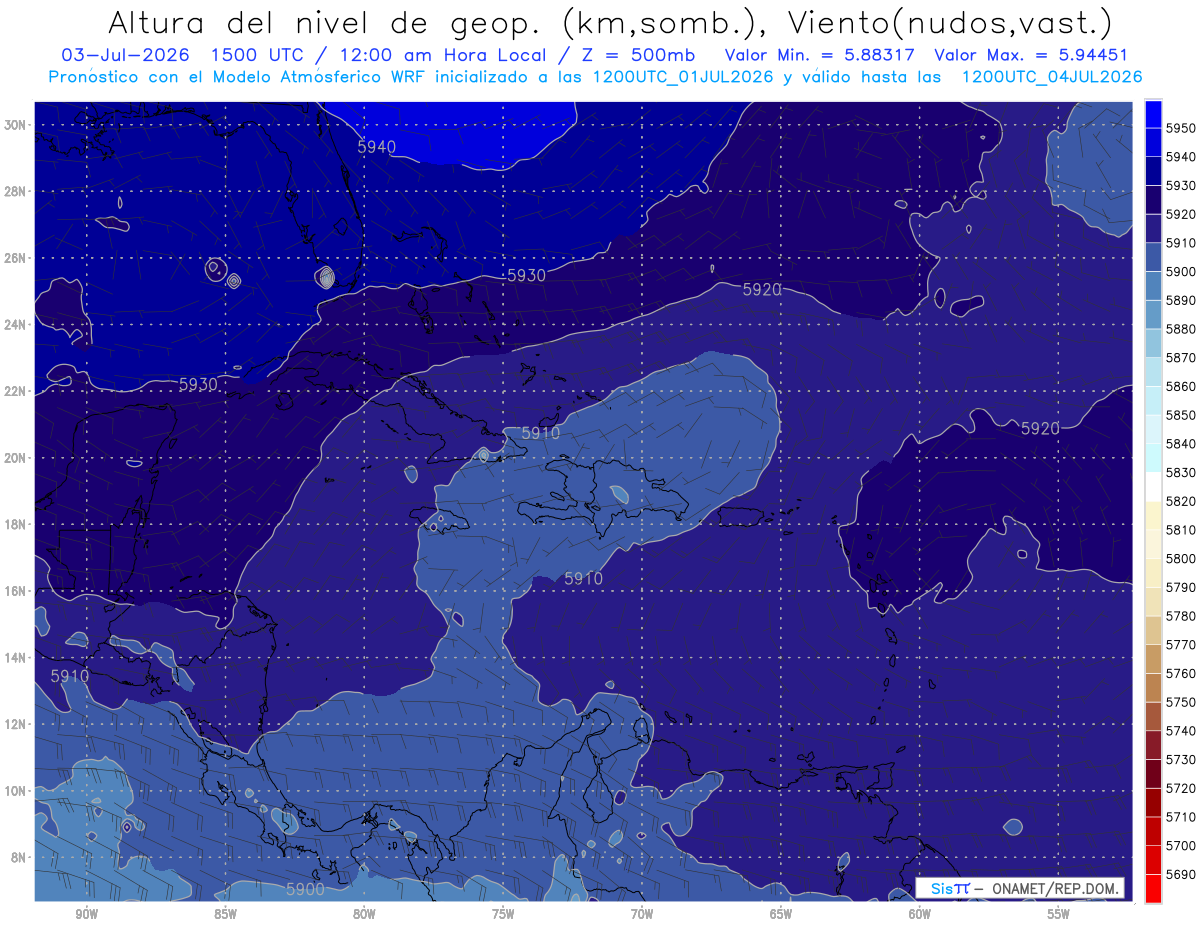Click the 20N latitude axis label

16,458
